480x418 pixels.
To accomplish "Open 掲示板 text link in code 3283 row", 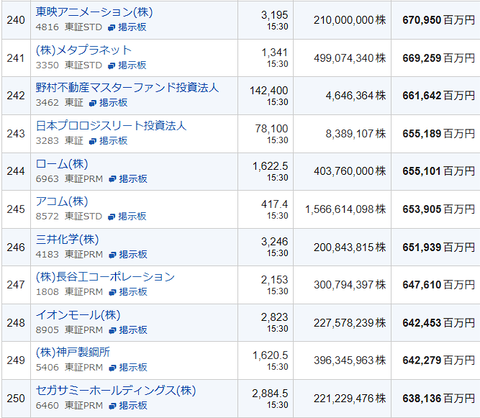I will pyautogui.click(x=113, y=141).
